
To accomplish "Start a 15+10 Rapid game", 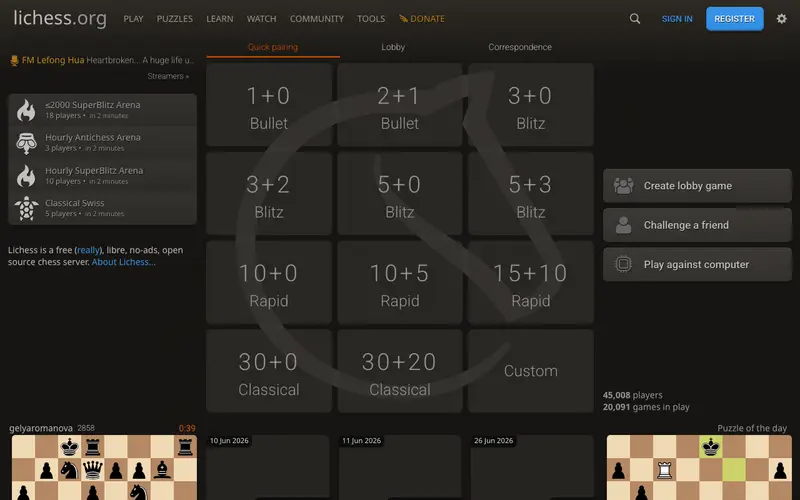I will [x=531, y=282].
